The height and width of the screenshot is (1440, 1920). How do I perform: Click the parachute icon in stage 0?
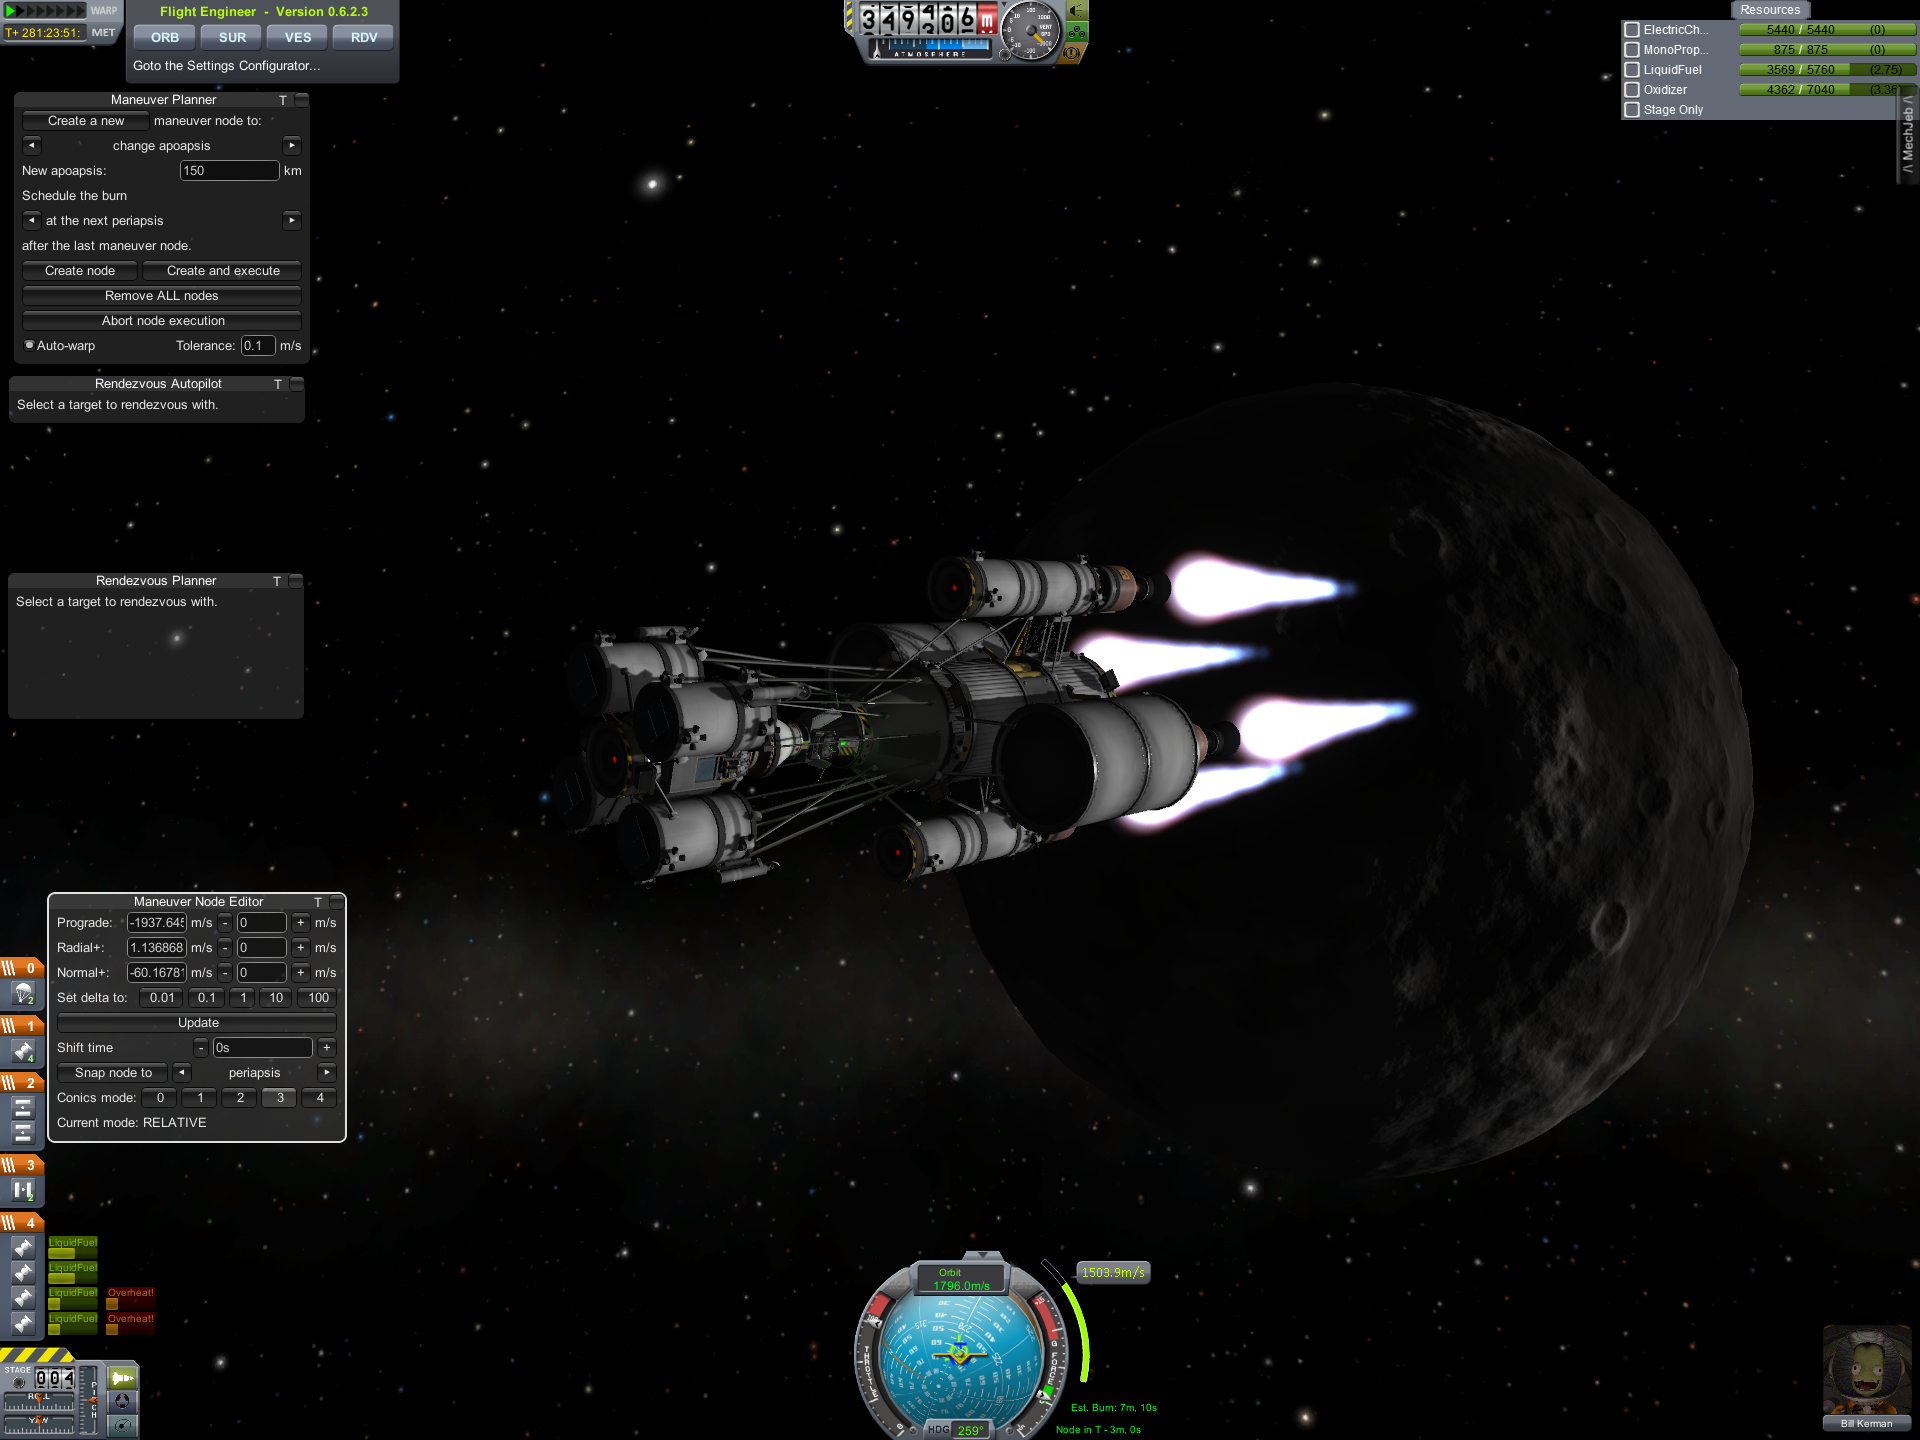point(23,993)
